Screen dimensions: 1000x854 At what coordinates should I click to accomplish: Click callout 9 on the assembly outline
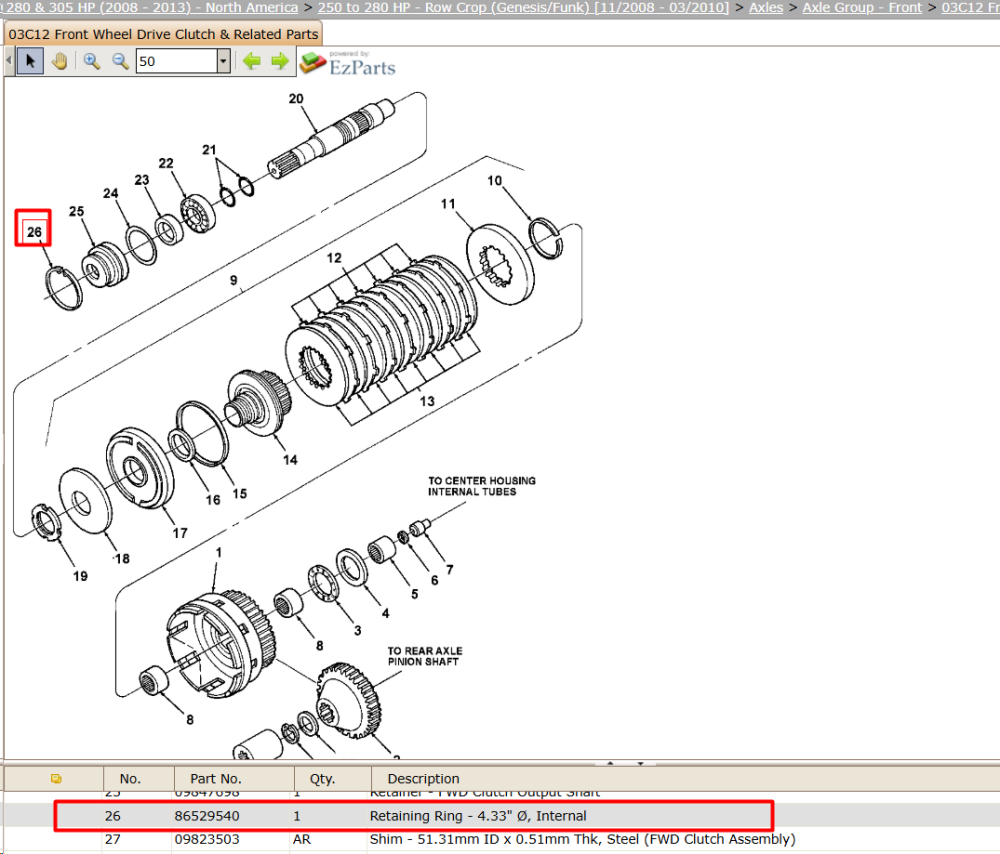[234, 281]
